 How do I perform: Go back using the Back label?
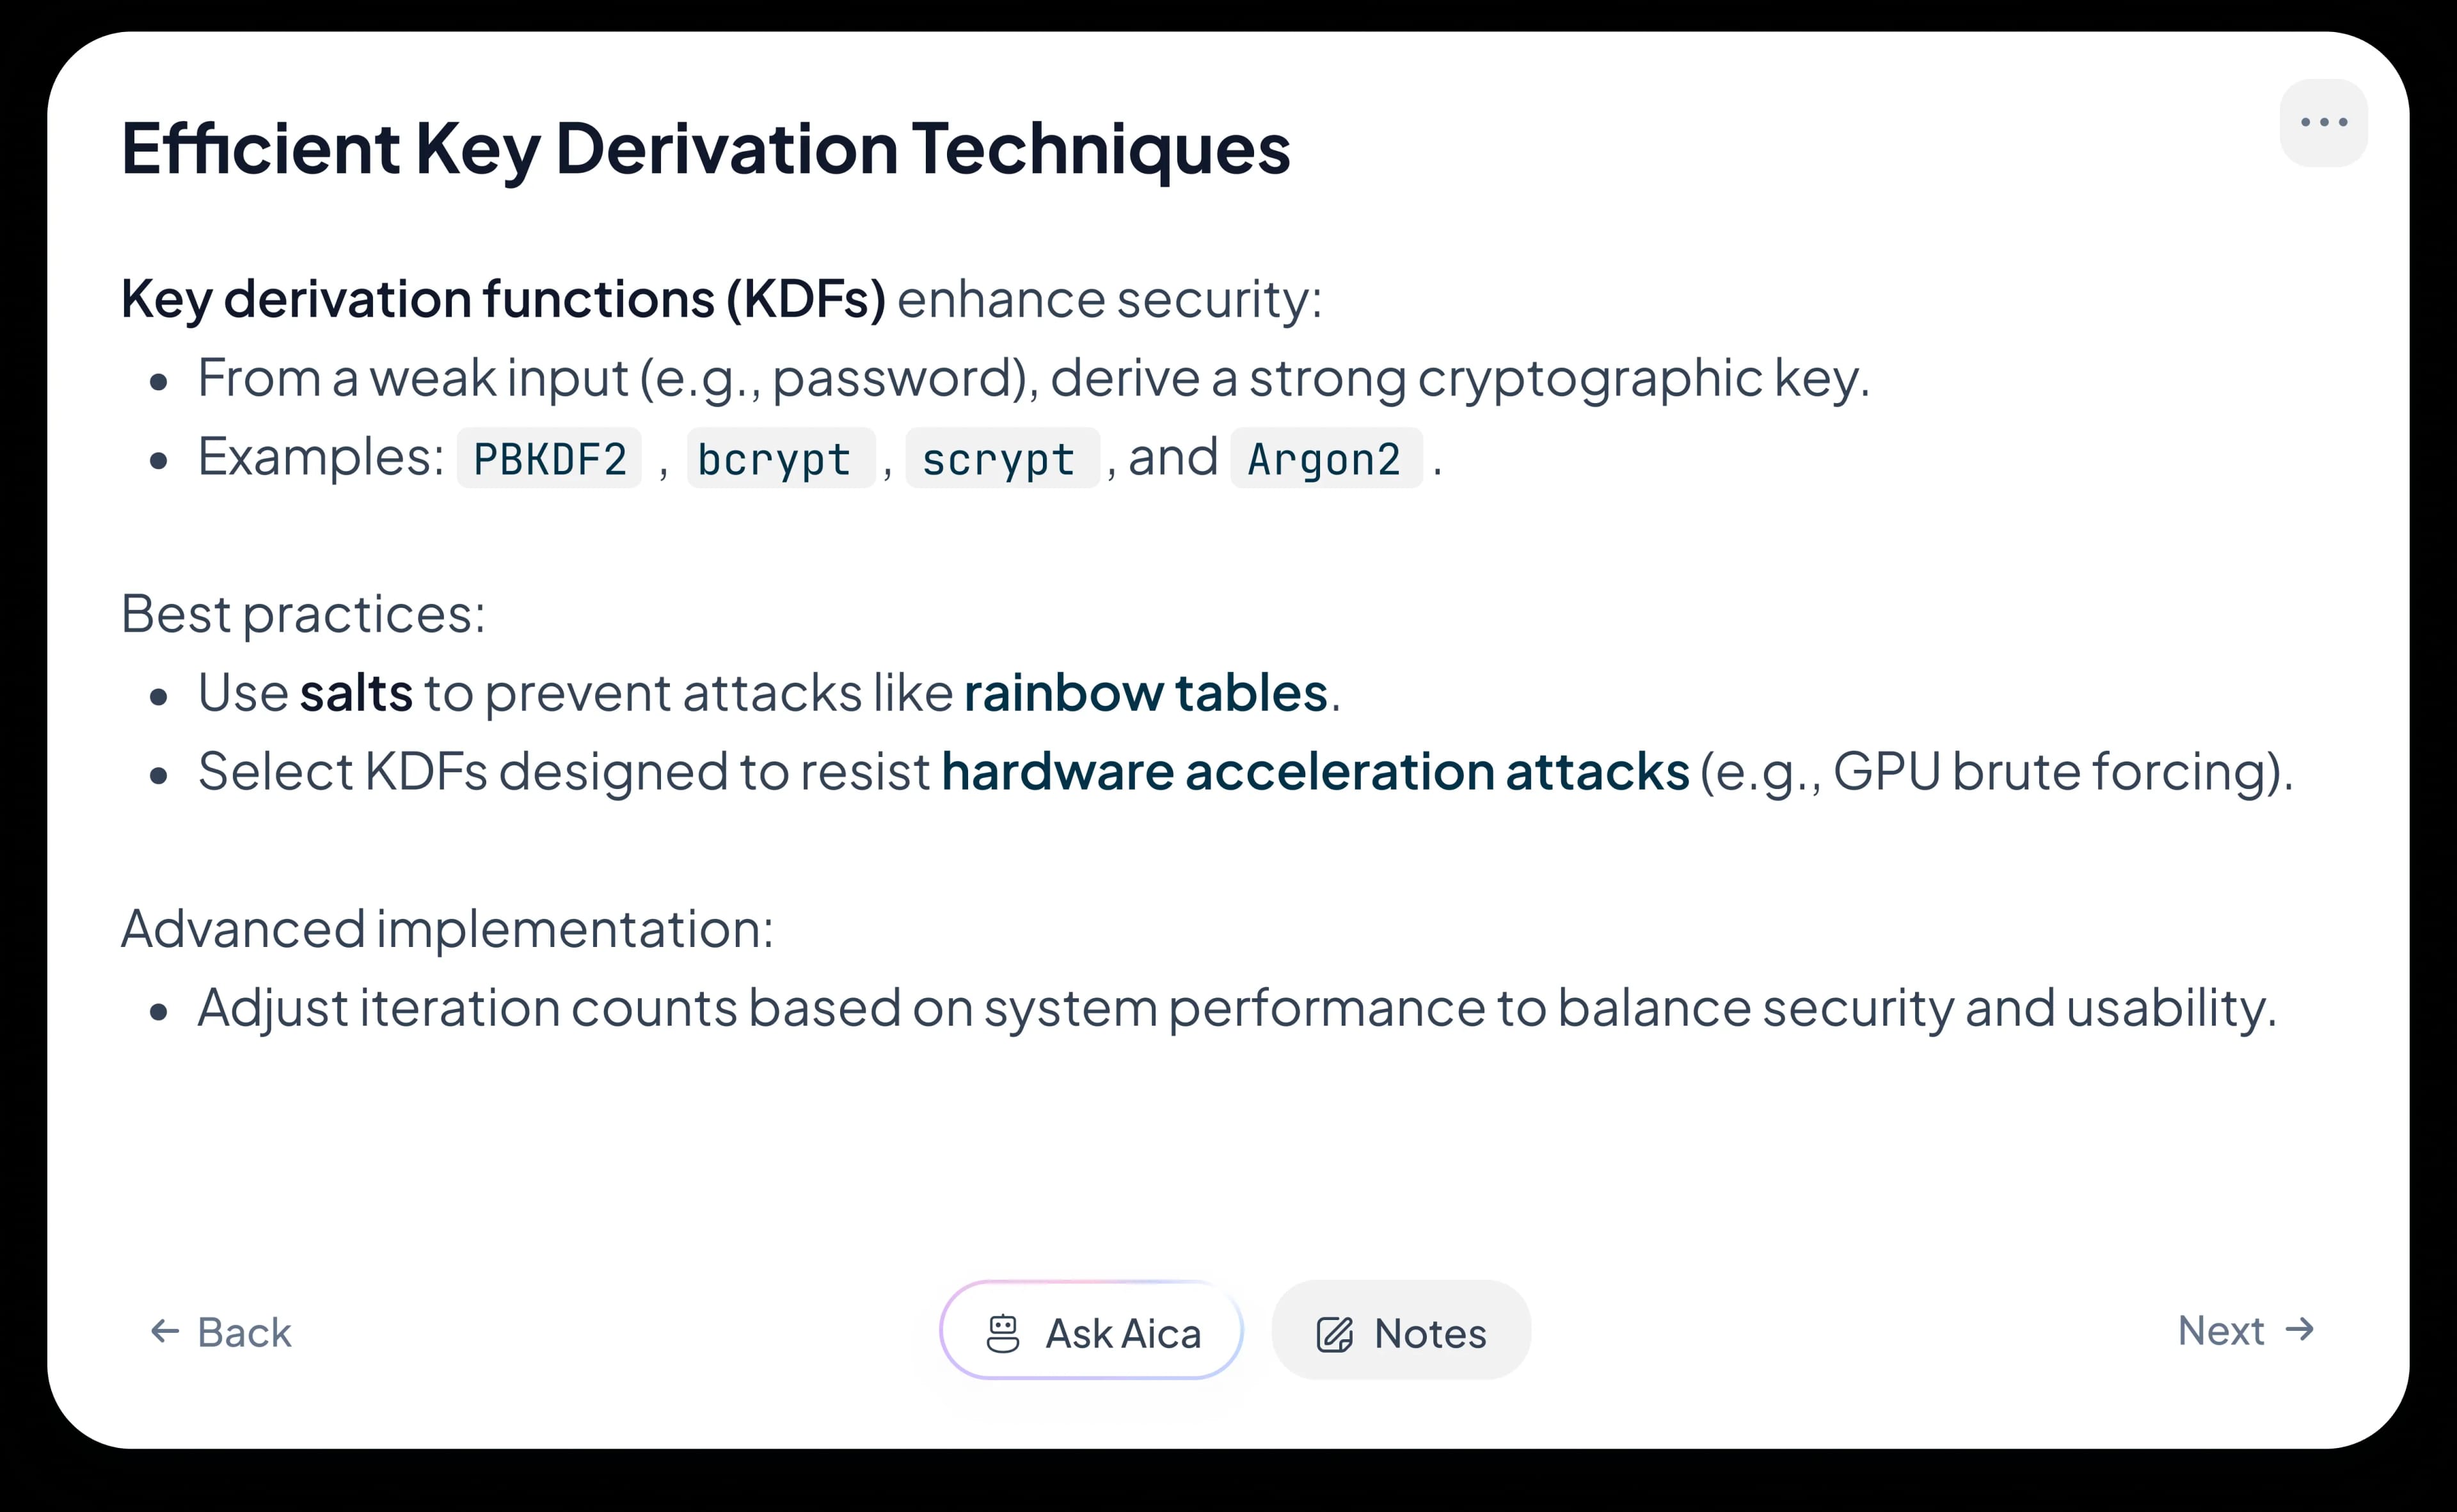point(244,1332)
